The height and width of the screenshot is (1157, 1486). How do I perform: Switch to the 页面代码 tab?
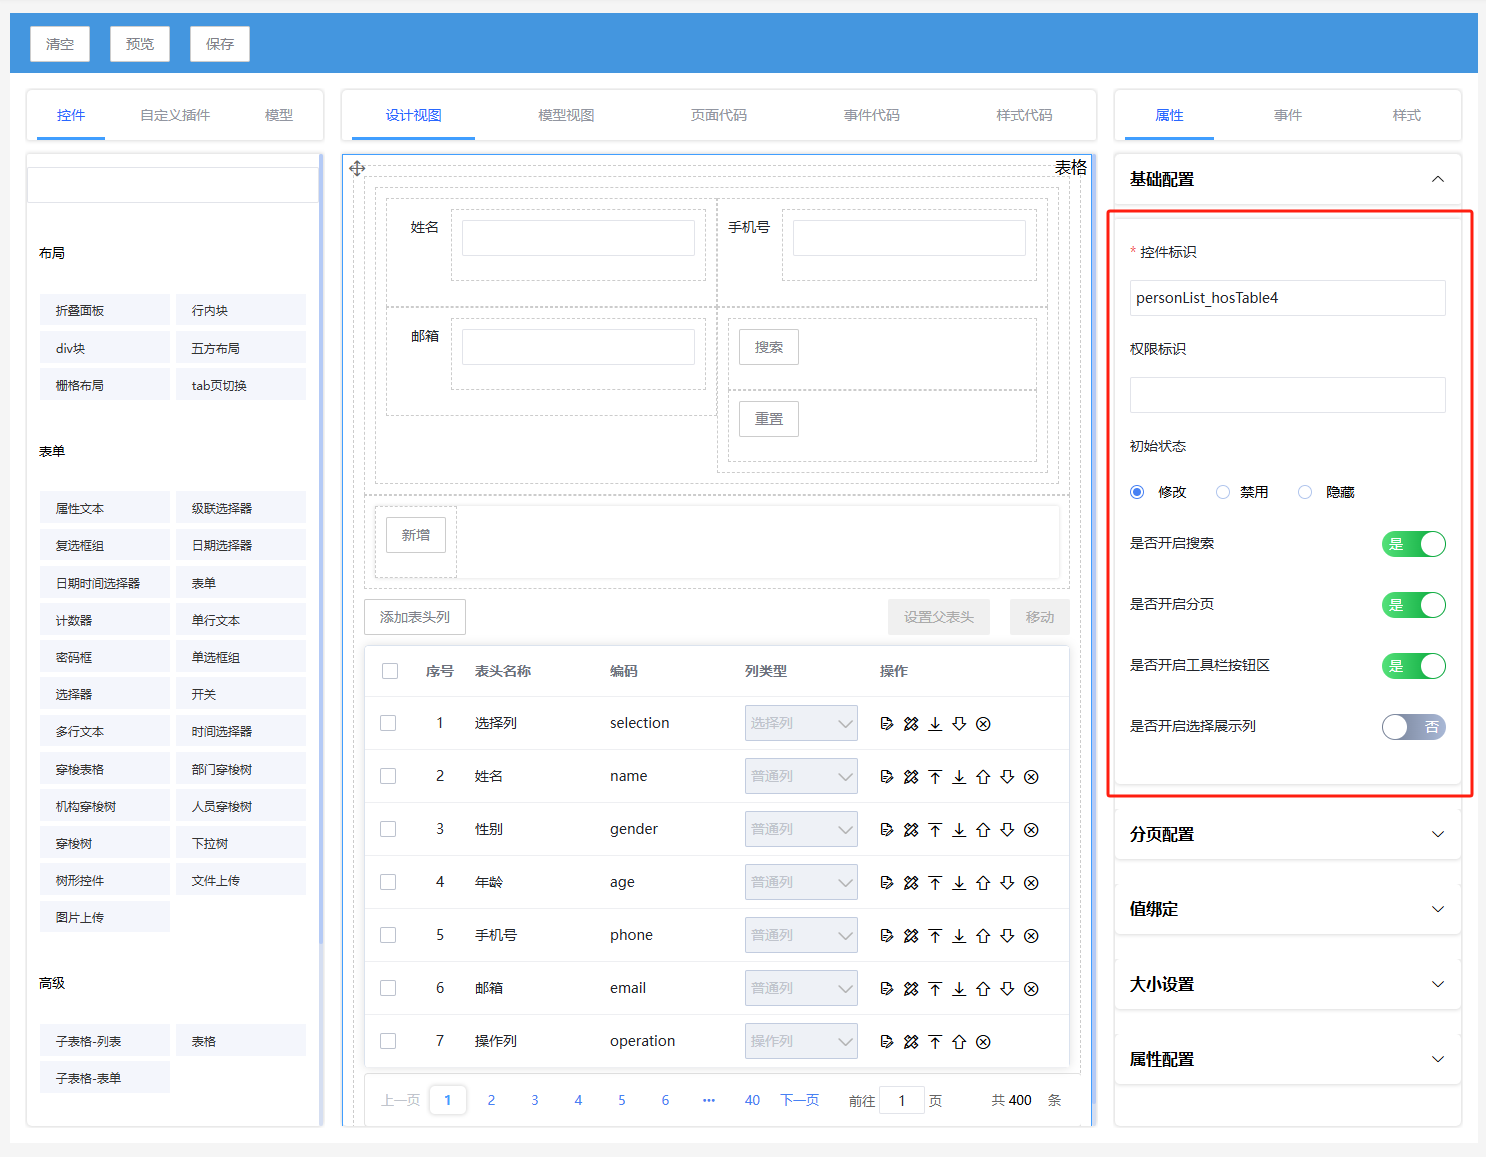click(x=718, y=115)
